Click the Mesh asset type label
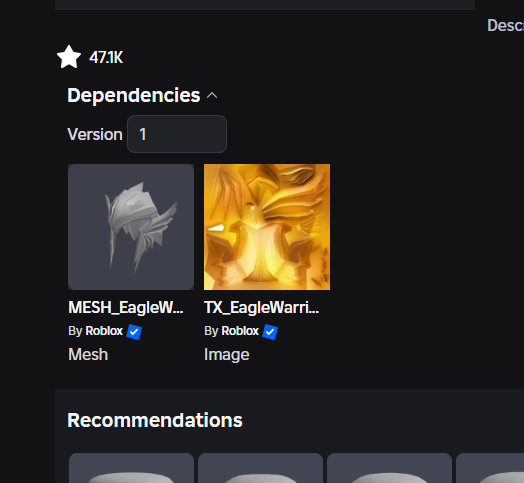The height and width of the screenshot is (483, 524). pos(88,354)
